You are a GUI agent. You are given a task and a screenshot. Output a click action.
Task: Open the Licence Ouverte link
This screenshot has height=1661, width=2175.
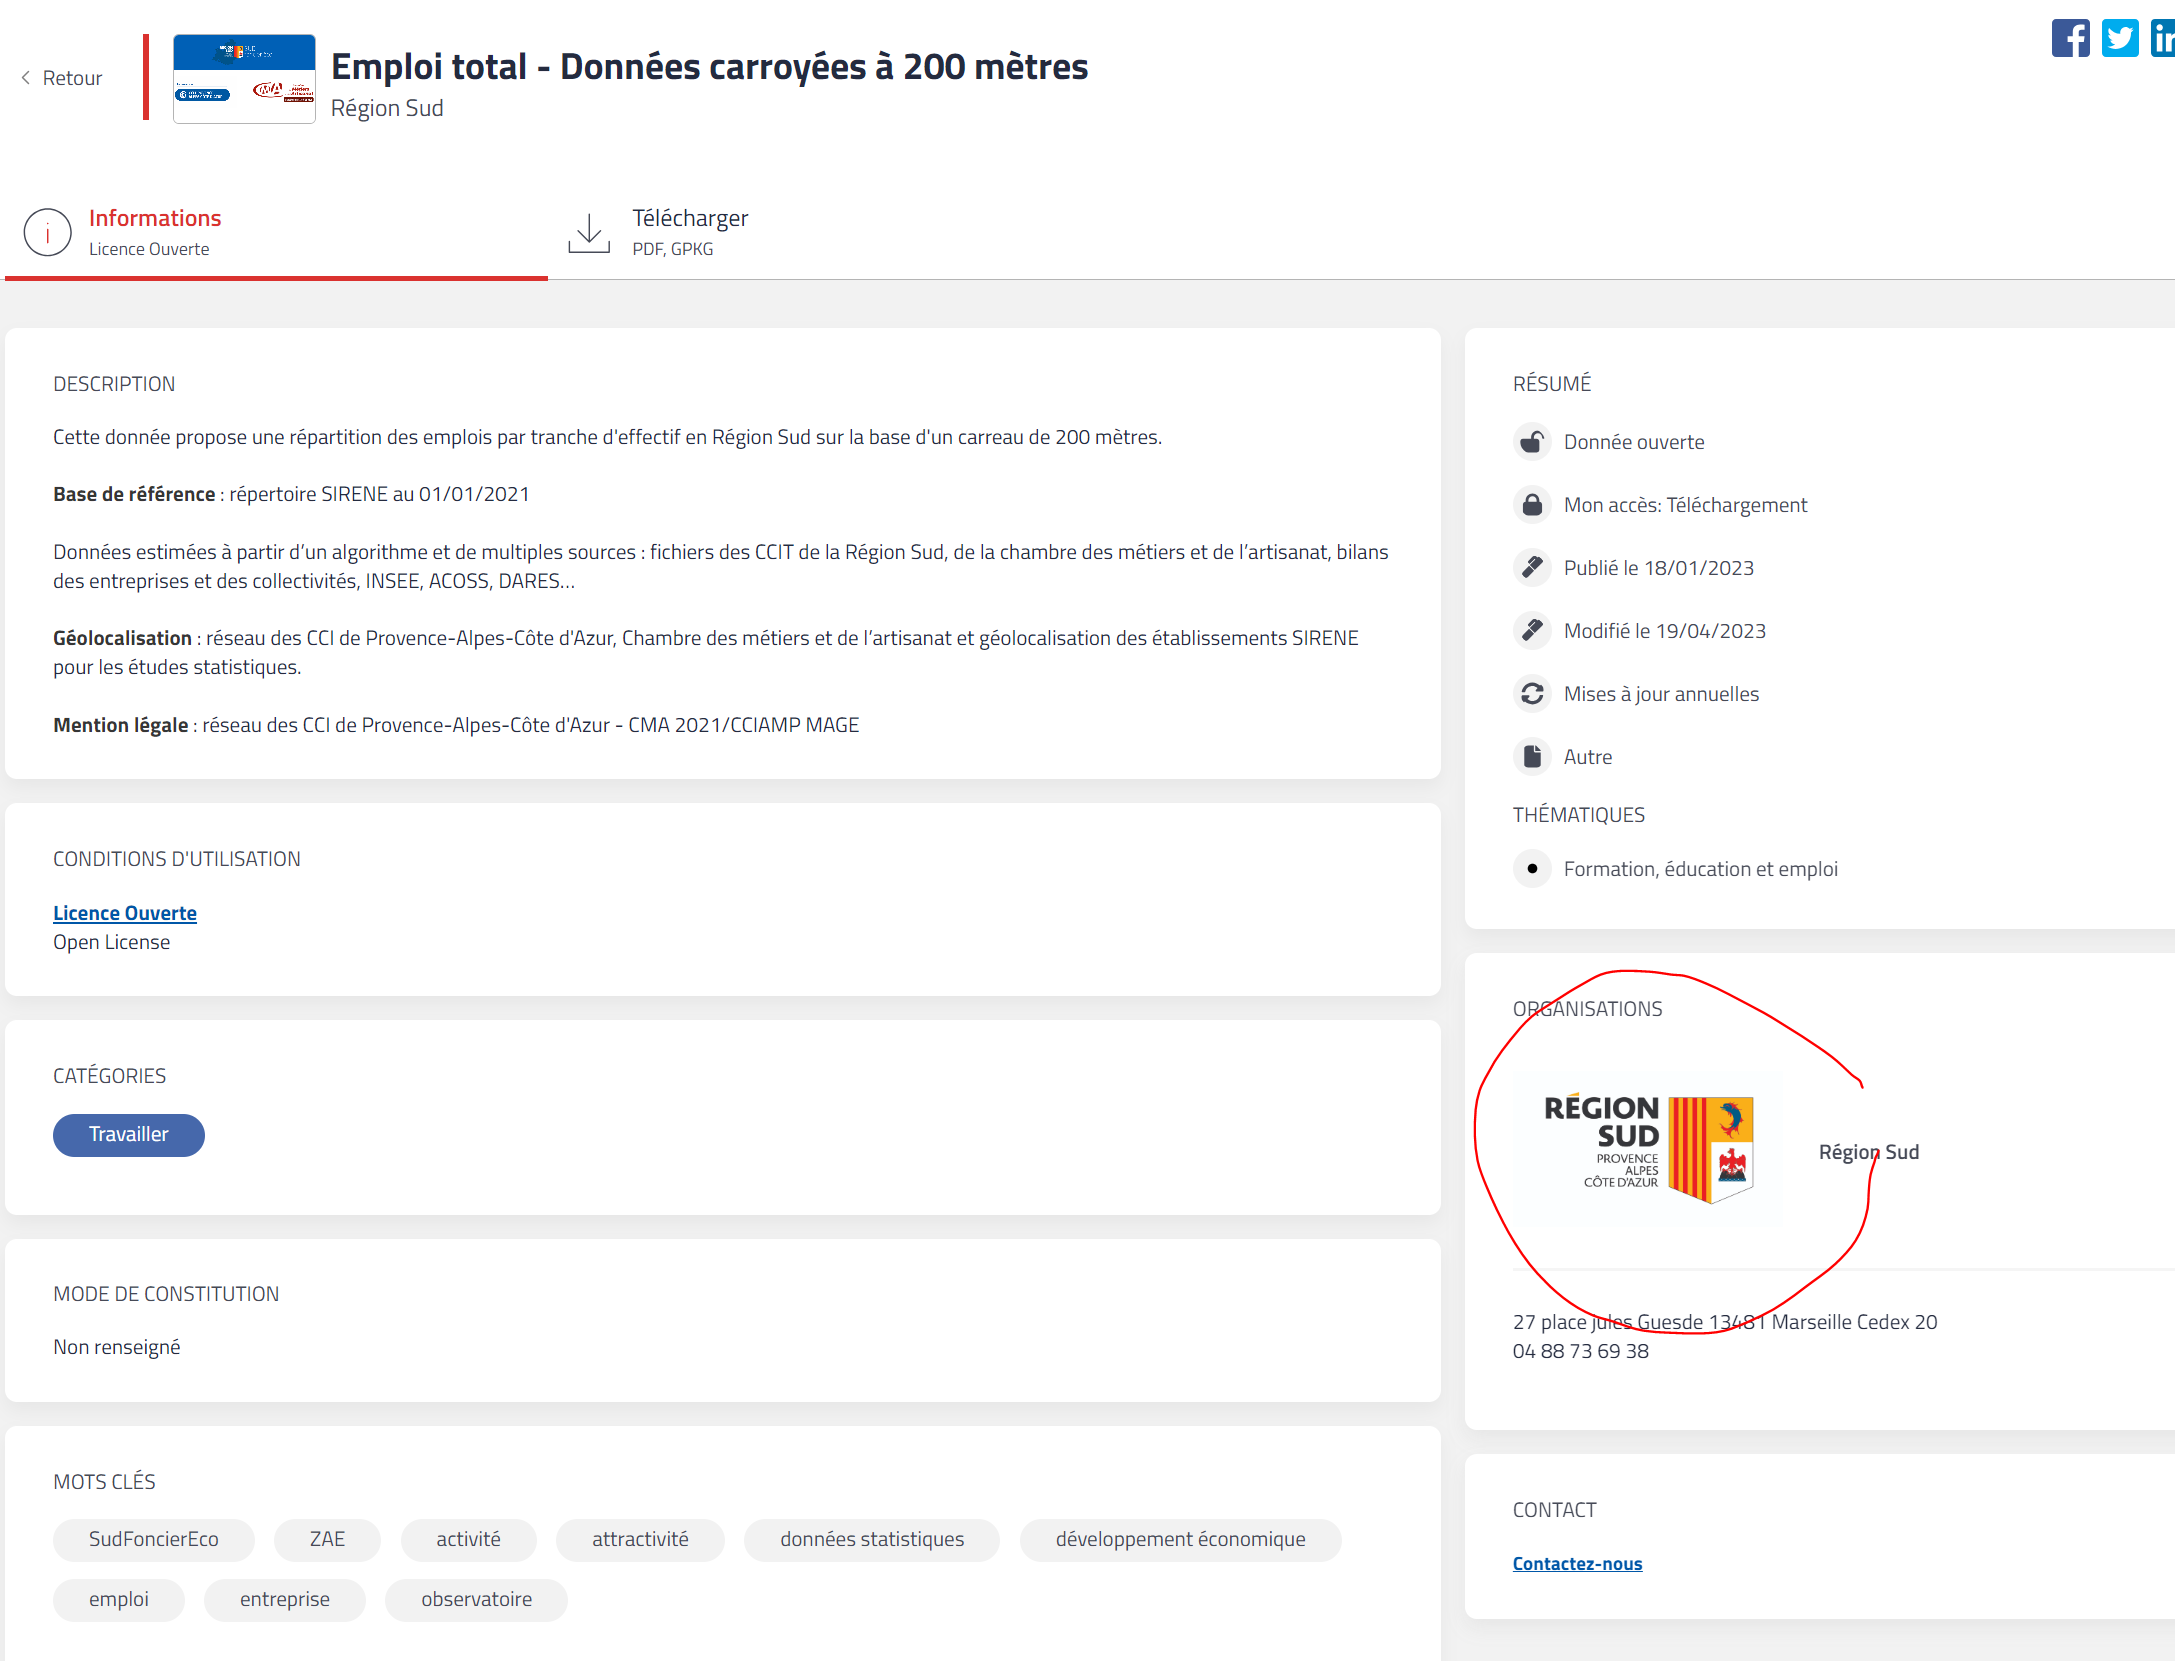(x=125, y=913)
